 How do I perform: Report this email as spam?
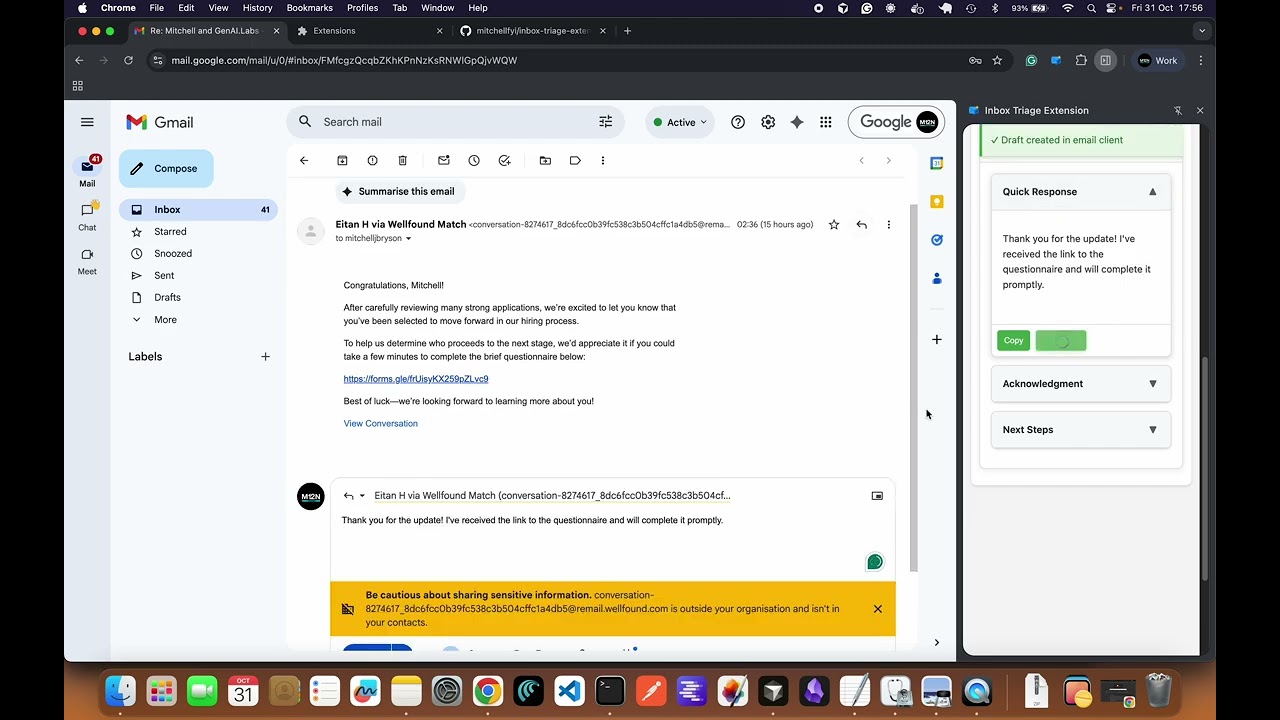tap(372, 160)
